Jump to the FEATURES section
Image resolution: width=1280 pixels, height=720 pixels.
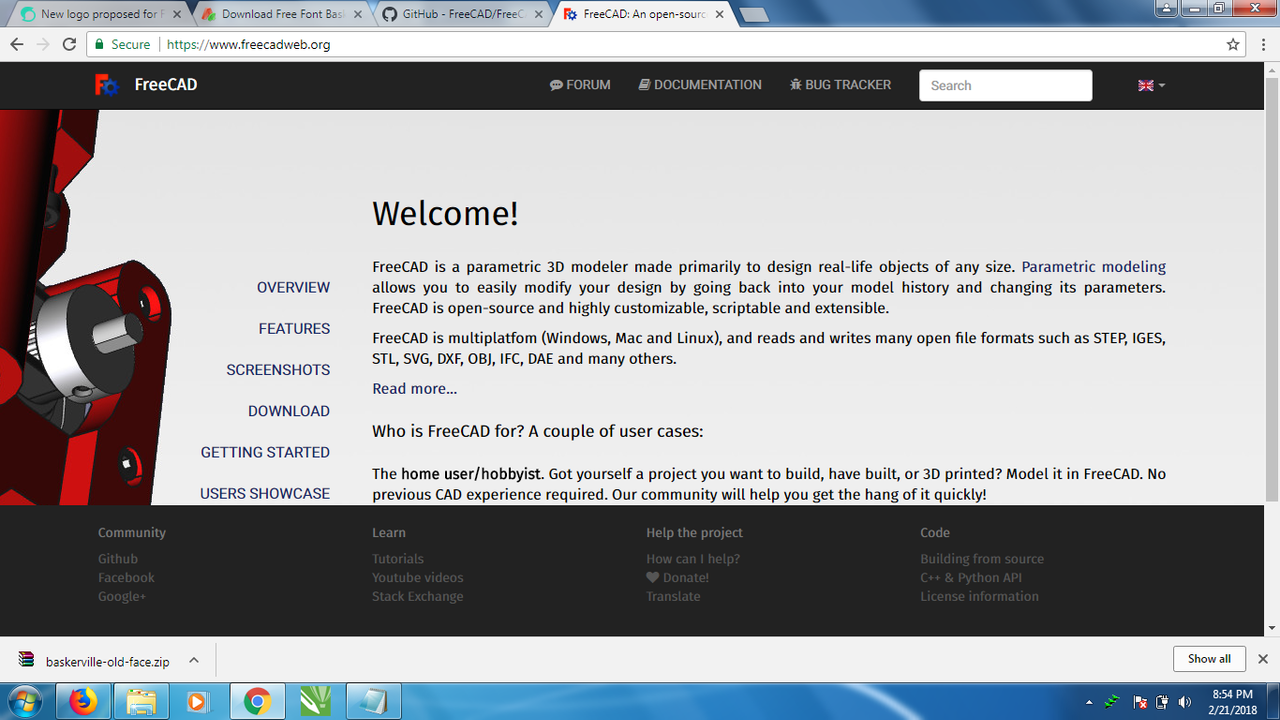point(294,328)
